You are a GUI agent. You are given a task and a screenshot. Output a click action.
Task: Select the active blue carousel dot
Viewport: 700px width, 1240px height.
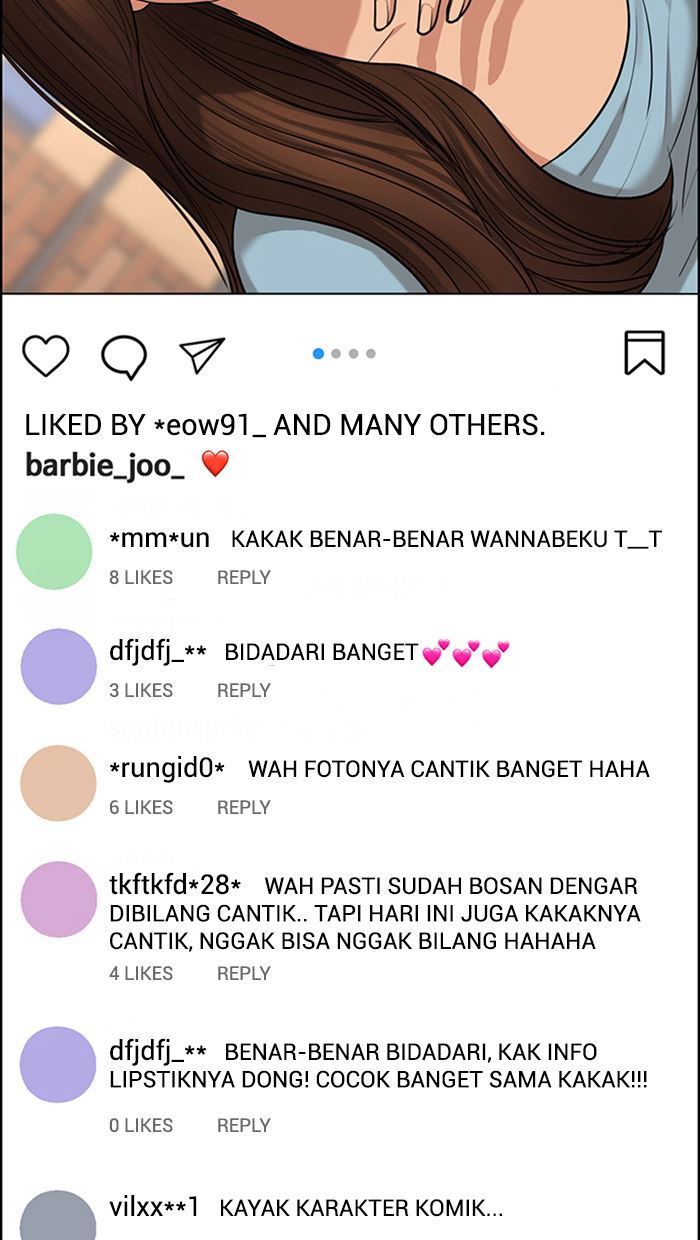(318, 353)
